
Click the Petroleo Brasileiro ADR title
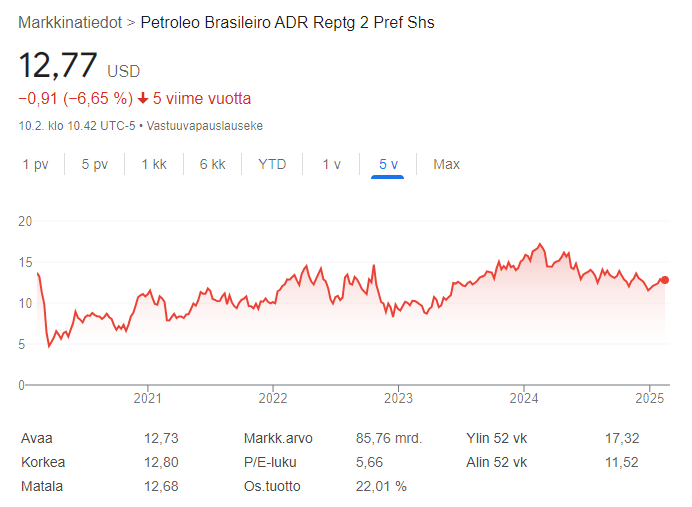[x=287, y=23]
